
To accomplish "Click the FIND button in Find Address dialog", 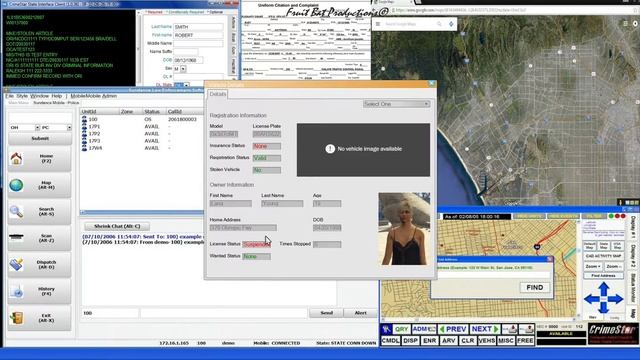I will point(535,288).
